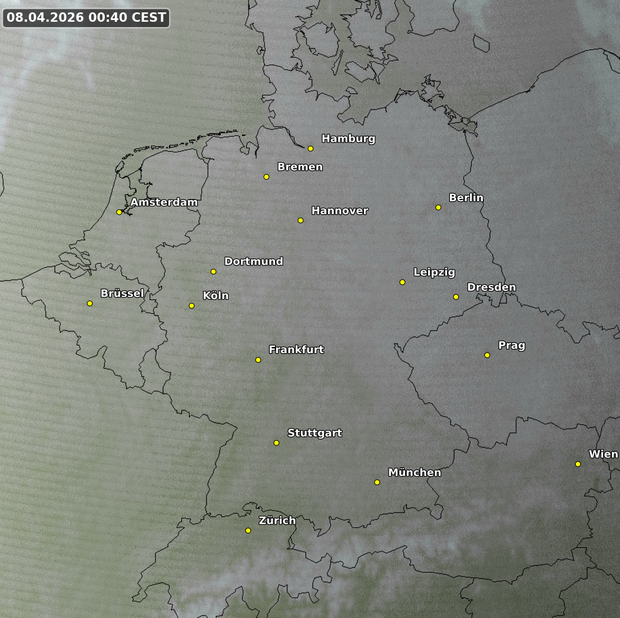Select the yellow dot marking Berlin
Viewport: 620px width, 618px height.
(438, 207)
